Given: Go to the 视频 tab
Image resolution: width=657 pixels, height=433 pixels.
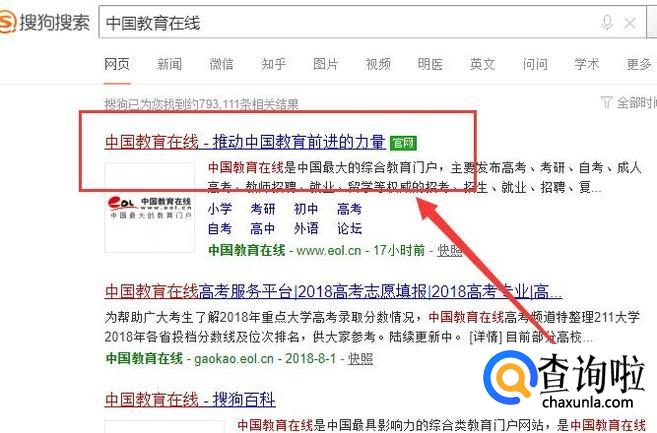Looking at the screenshot, I should pos(378,64).
